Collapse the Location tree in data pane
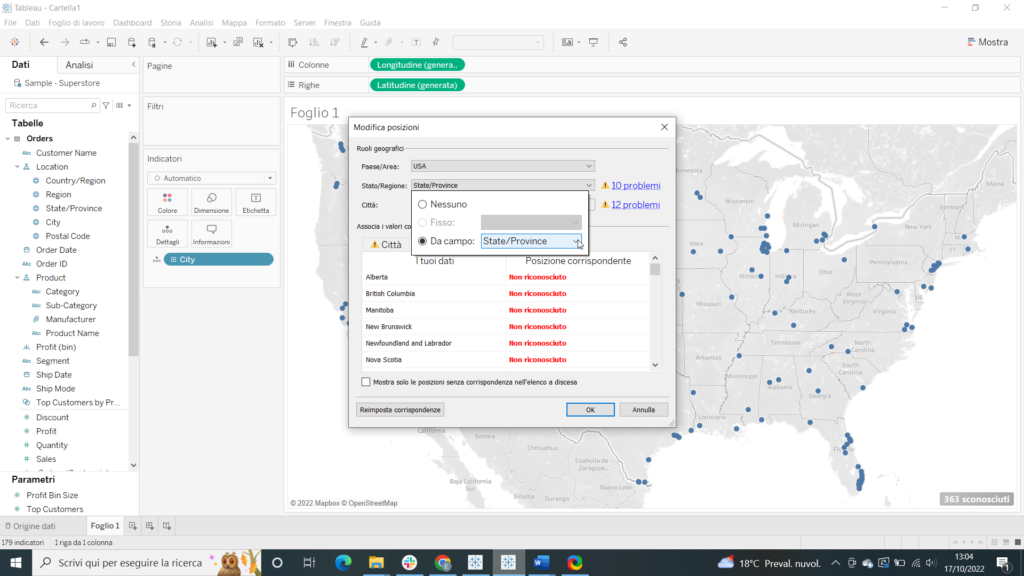This screenshot has height=576, width=1024. [18, 165]
